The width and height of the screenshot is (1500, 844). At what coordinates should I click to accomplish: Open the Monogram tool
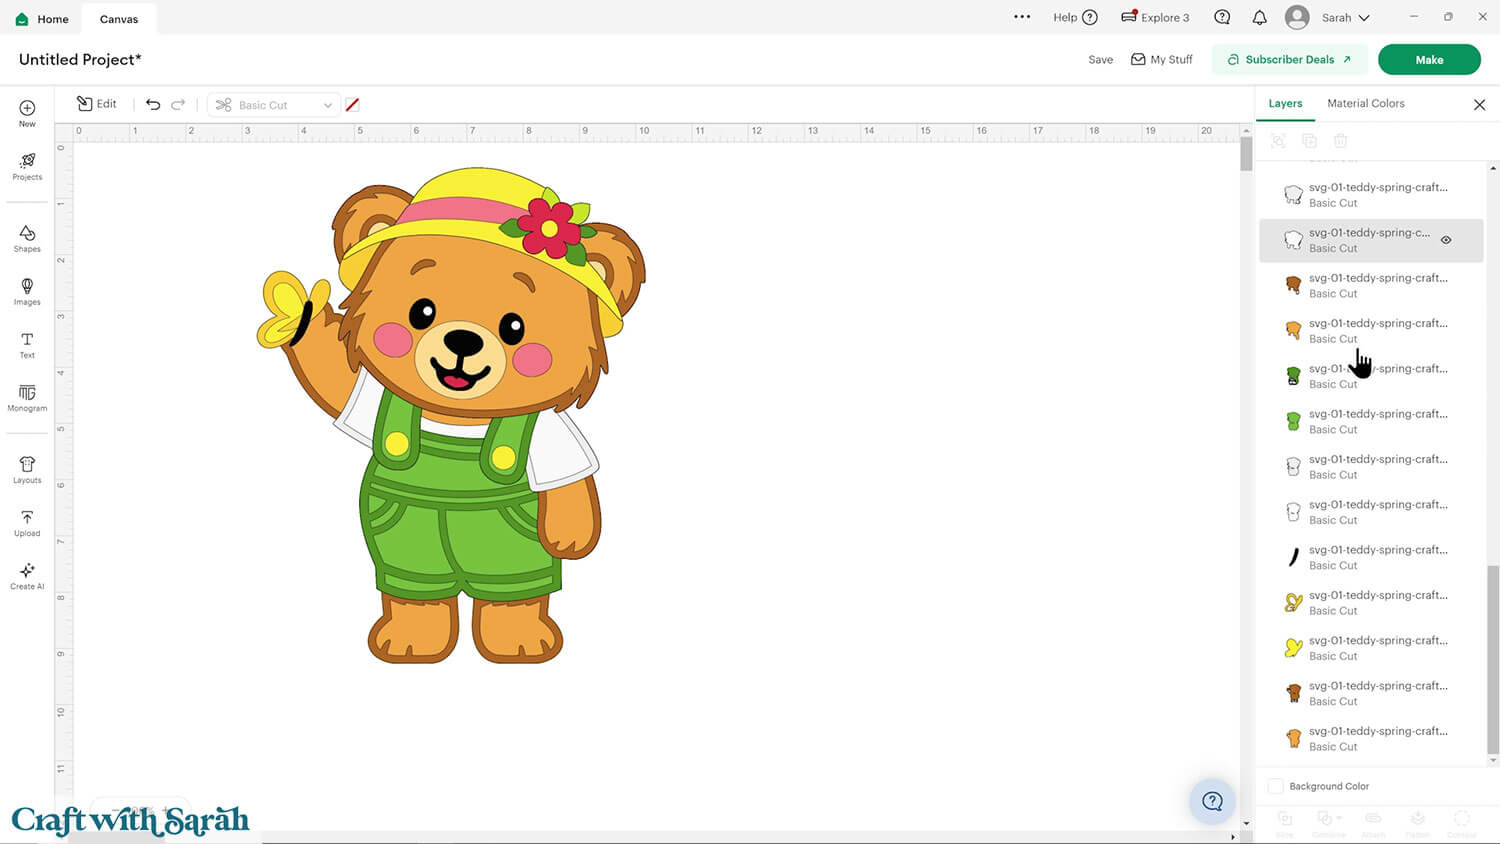(27, 398)
